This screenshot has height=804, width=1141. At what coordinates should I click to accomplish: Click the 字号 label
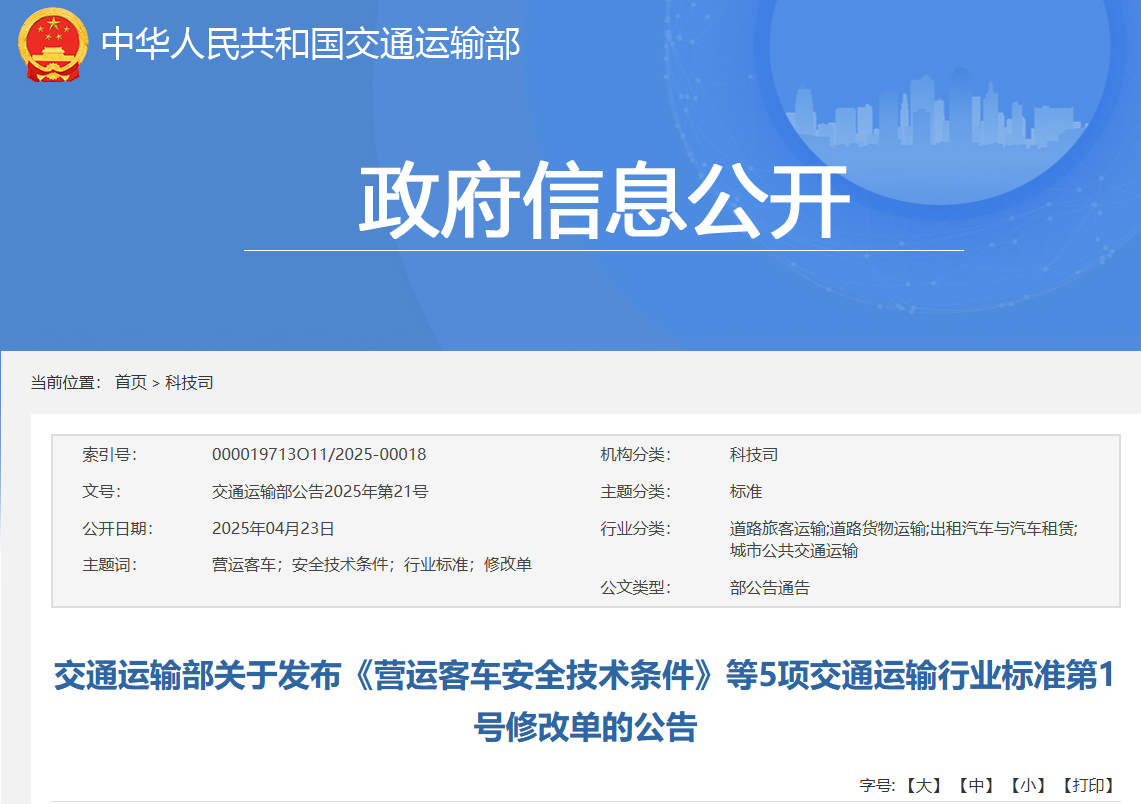[878, 785]
